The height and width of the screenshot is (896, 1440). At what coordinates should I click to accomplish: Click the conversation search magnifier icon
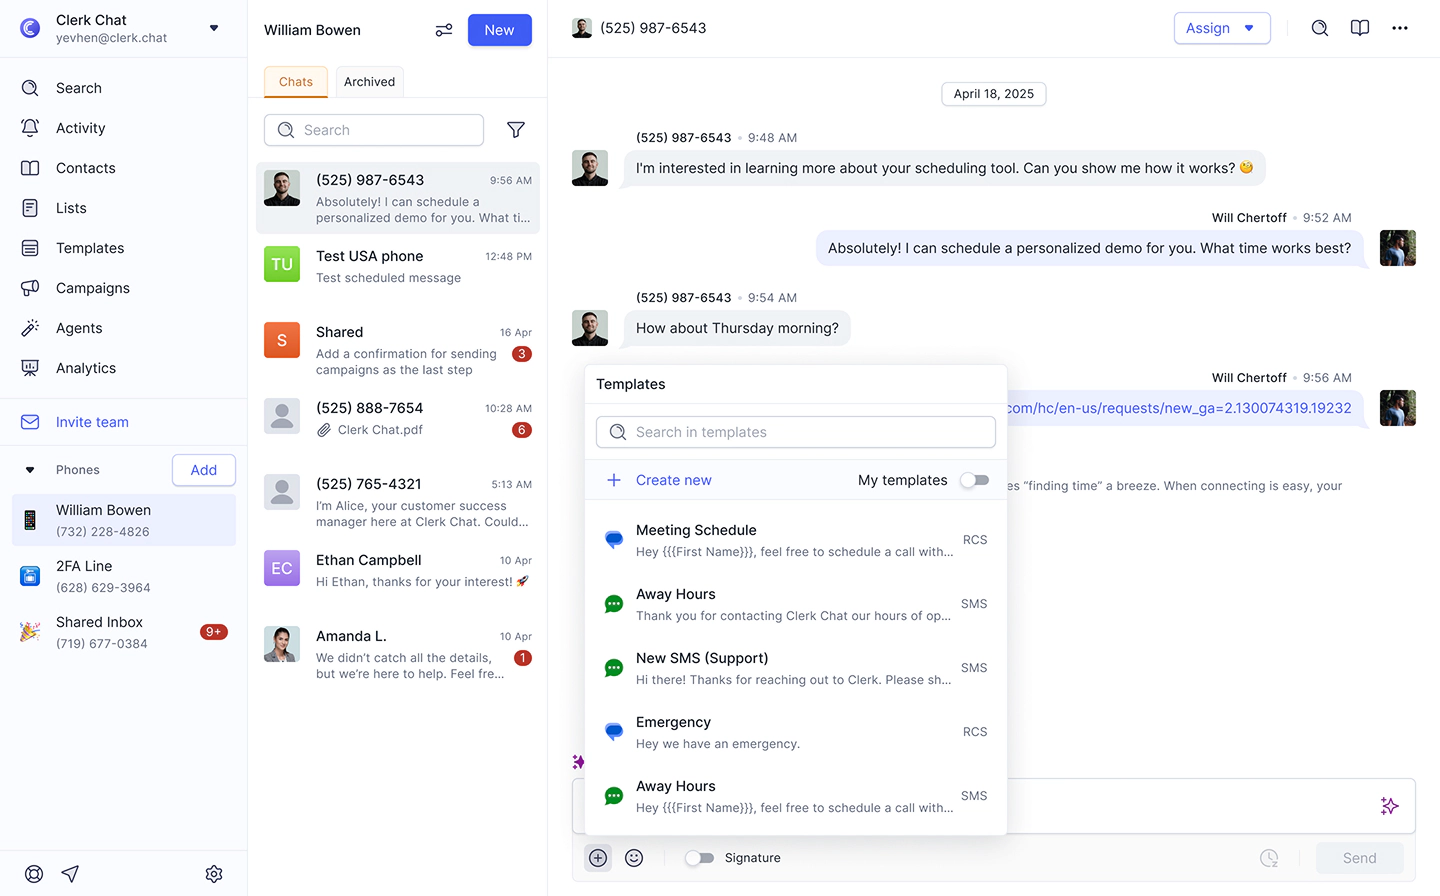[1320, 28]
